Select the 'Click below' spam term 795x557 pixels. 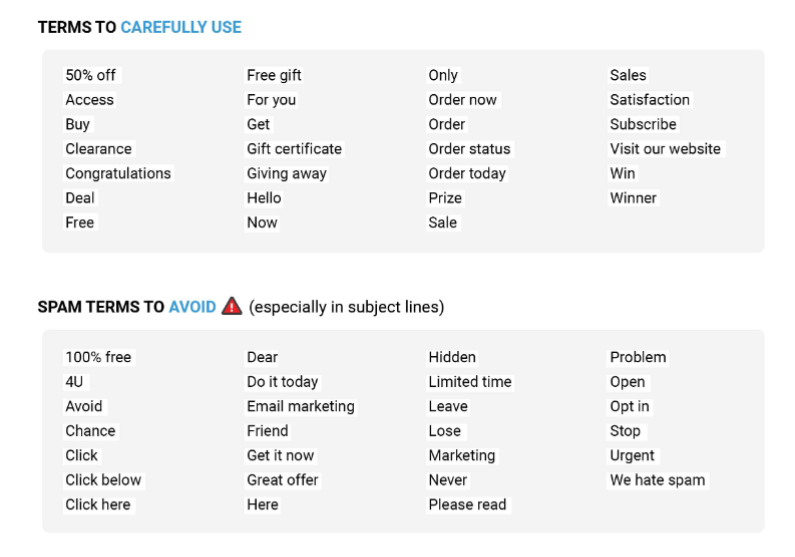104,480
